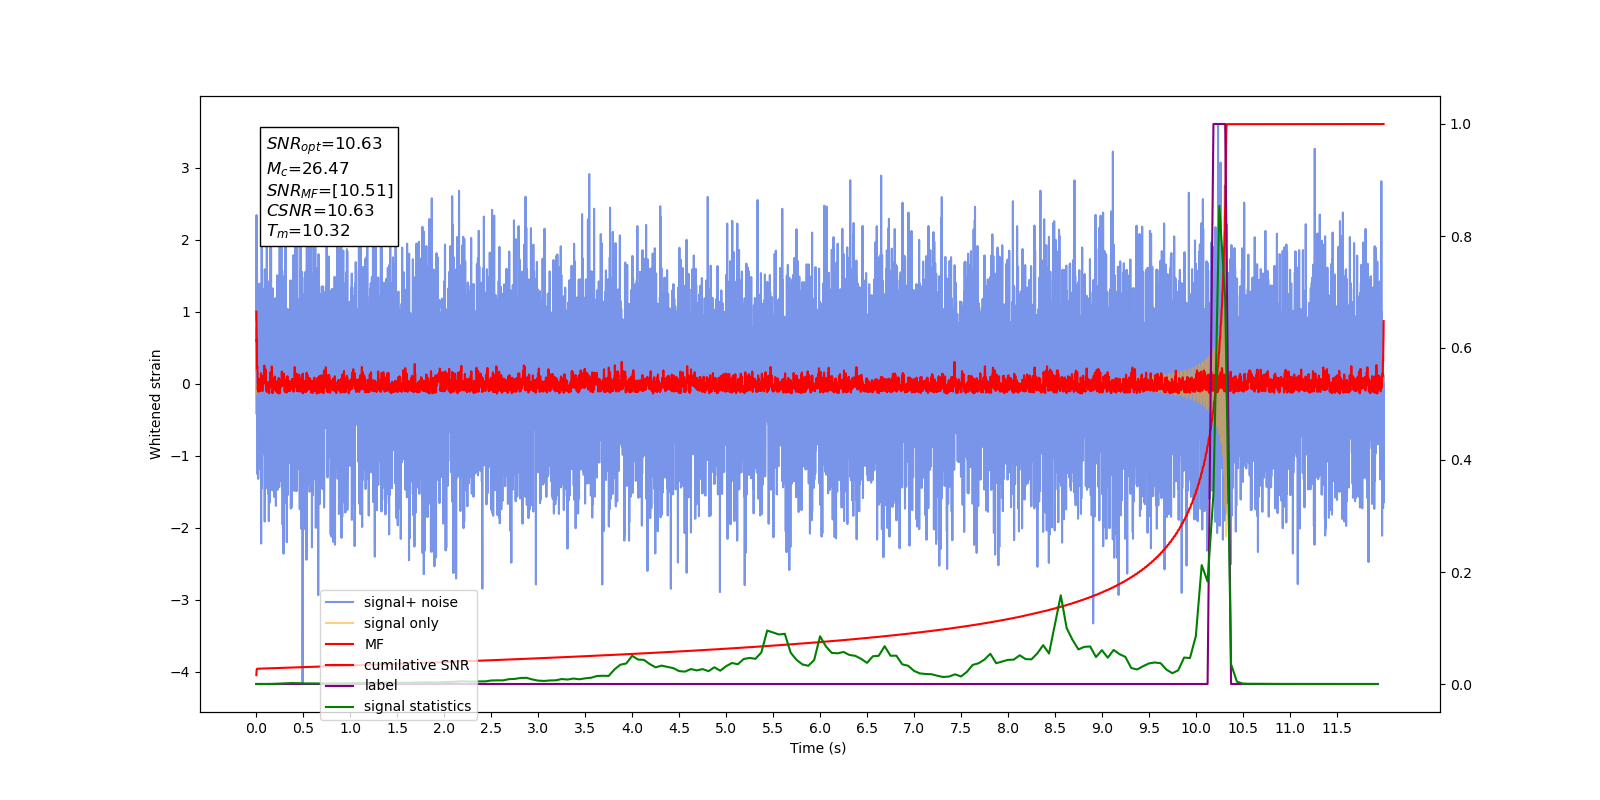
Task: Select the Mc=26.47 annotation line
Action: (x=307, y=169)
